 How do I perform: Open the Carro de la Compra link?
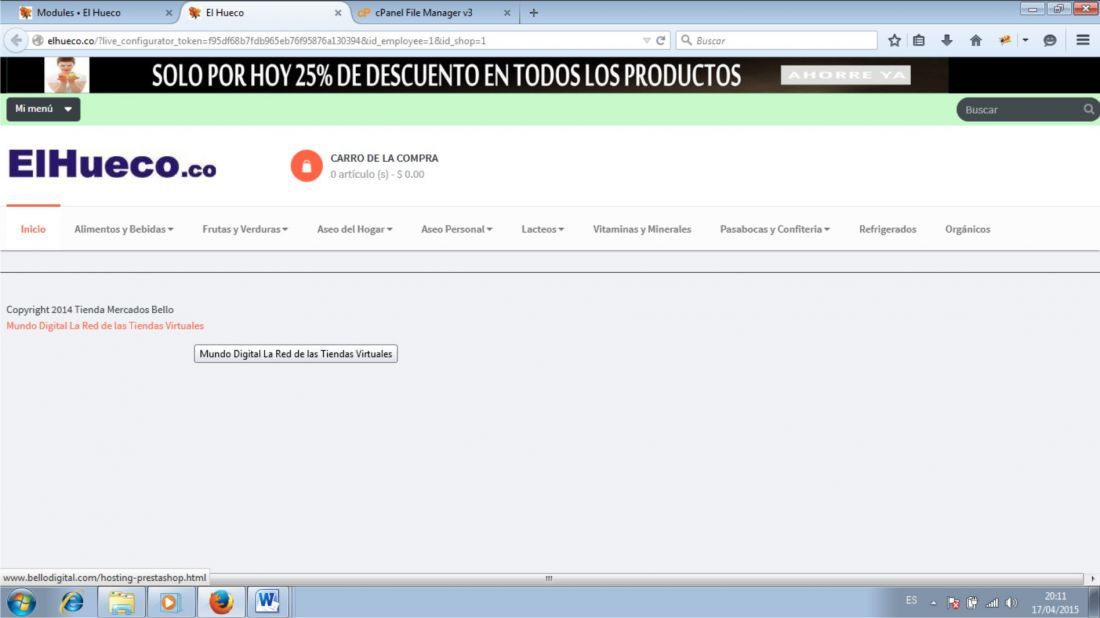tap(384, 159)
